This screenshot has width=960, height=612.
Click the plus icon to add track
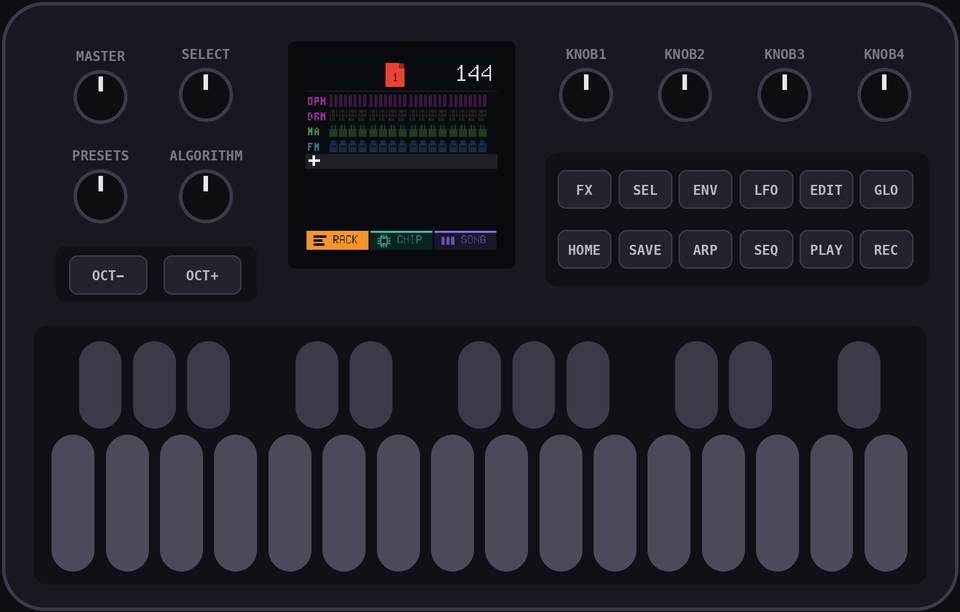314,160
